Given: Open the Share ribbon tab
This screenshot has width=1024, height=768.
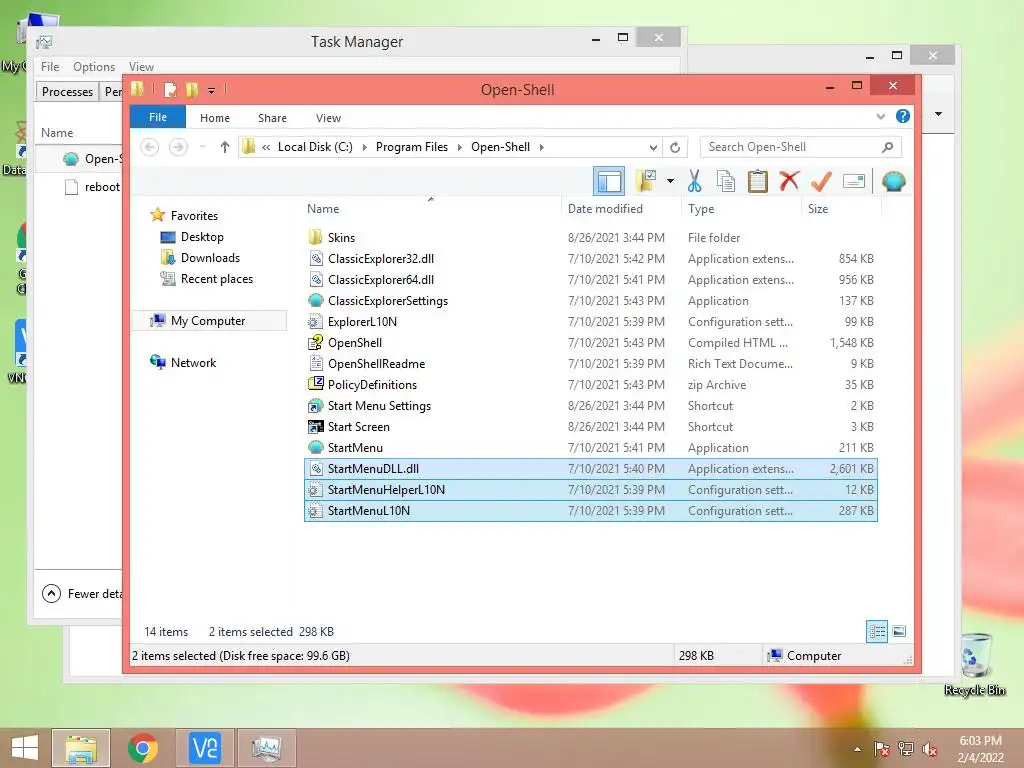Looking at the screenshot, I should pos(272,118).
